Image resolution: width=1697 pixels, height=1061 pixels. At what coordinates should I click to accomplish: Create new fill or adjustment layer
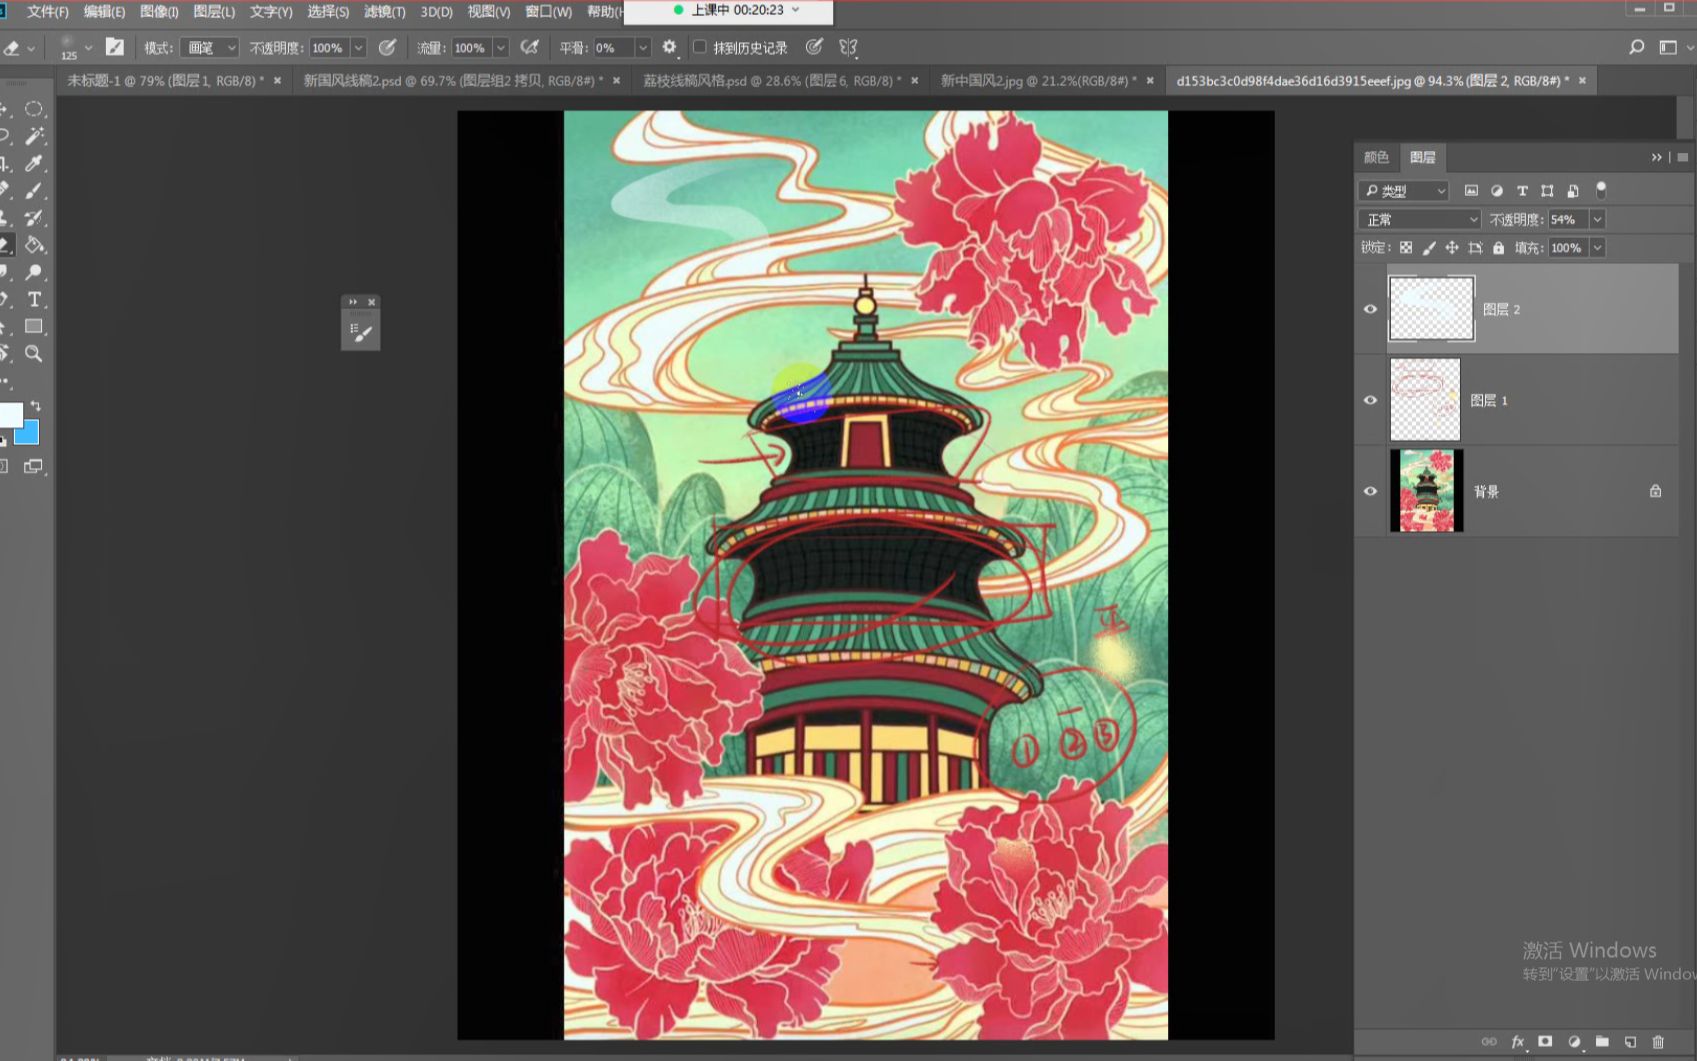pos(1574,1041)
